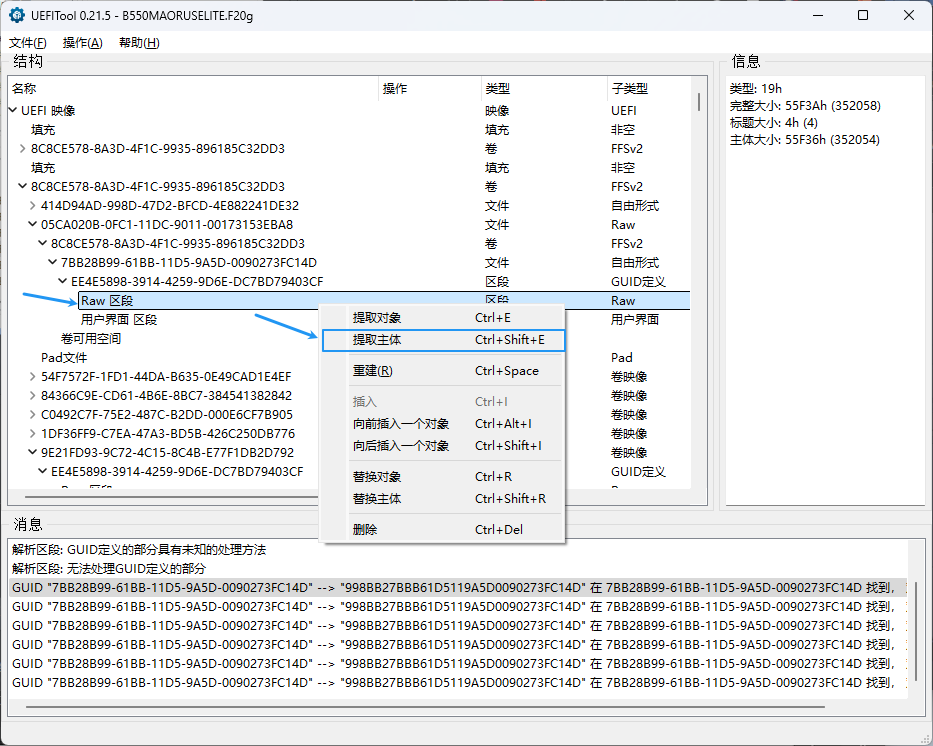Image resolution: width=933 pixels, height=746 pixels.
Task: Click the UEFITool app icon in title bar
Action: [x=17, y=16]
